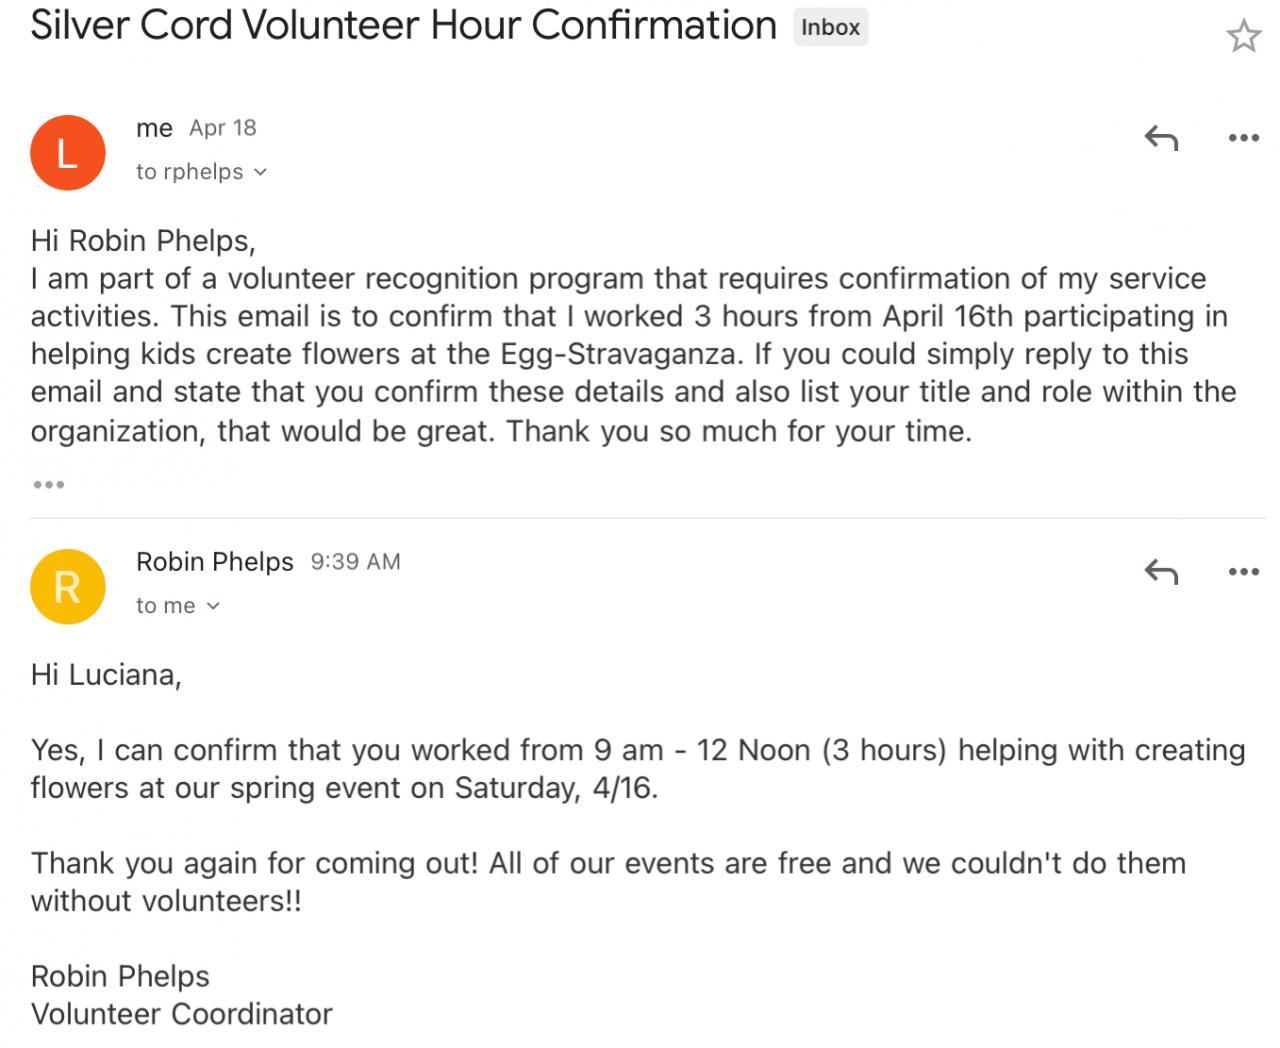Reply to the Apr 18 message

(x=1161, y=138)
